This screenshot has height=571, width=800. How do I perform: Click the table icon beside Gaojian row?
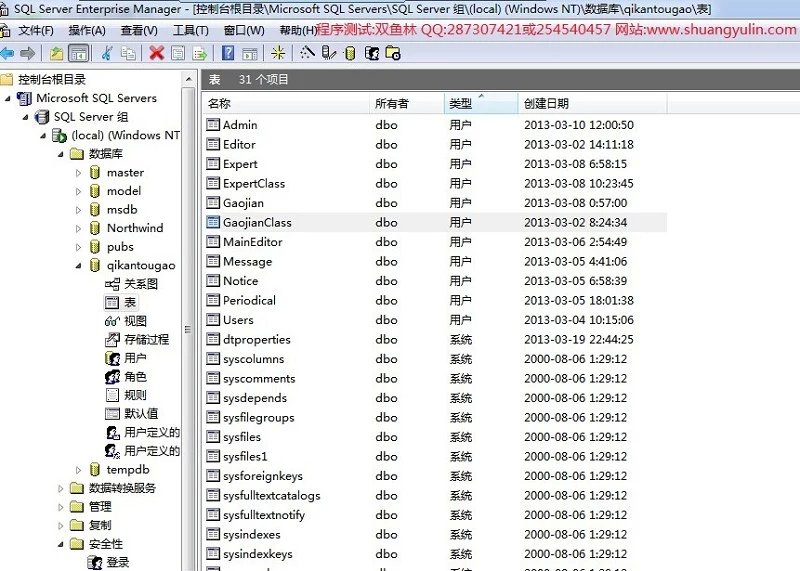coord(213,203)
